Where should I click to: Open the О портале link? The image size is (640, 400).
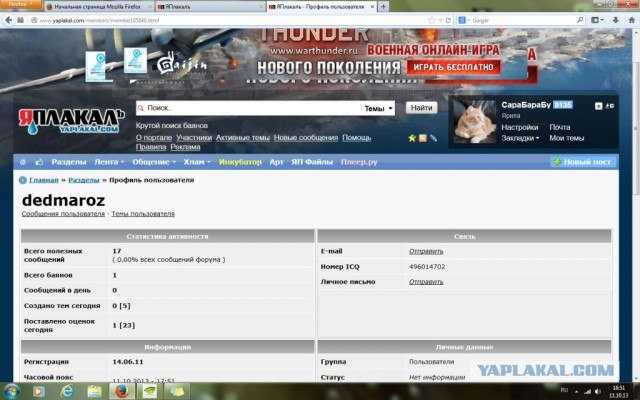click(154, 138)
